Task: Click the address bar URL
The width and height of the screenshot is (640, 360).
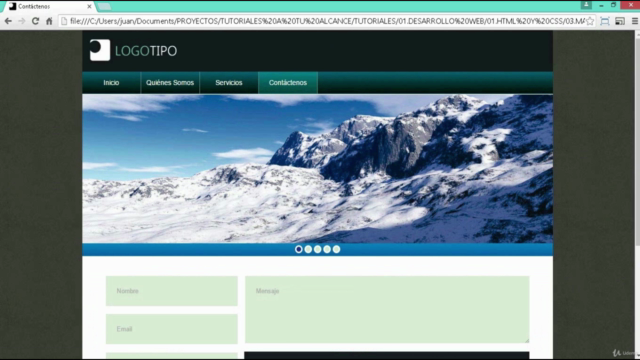Action: [x=327, y=21]
